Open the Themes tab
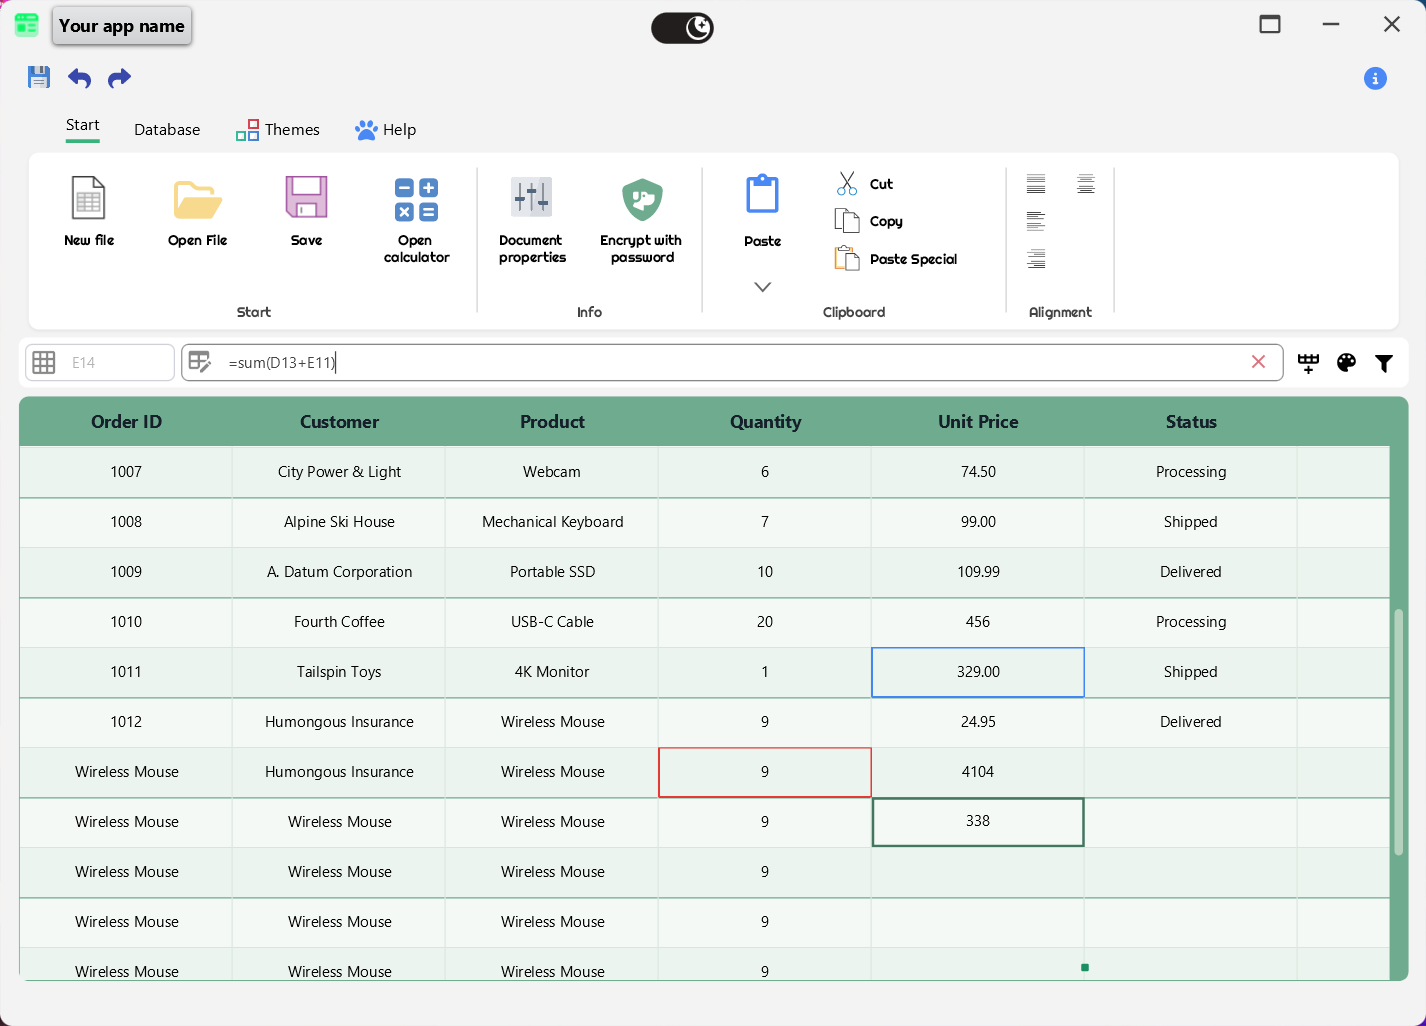 [x=278, y=130]
